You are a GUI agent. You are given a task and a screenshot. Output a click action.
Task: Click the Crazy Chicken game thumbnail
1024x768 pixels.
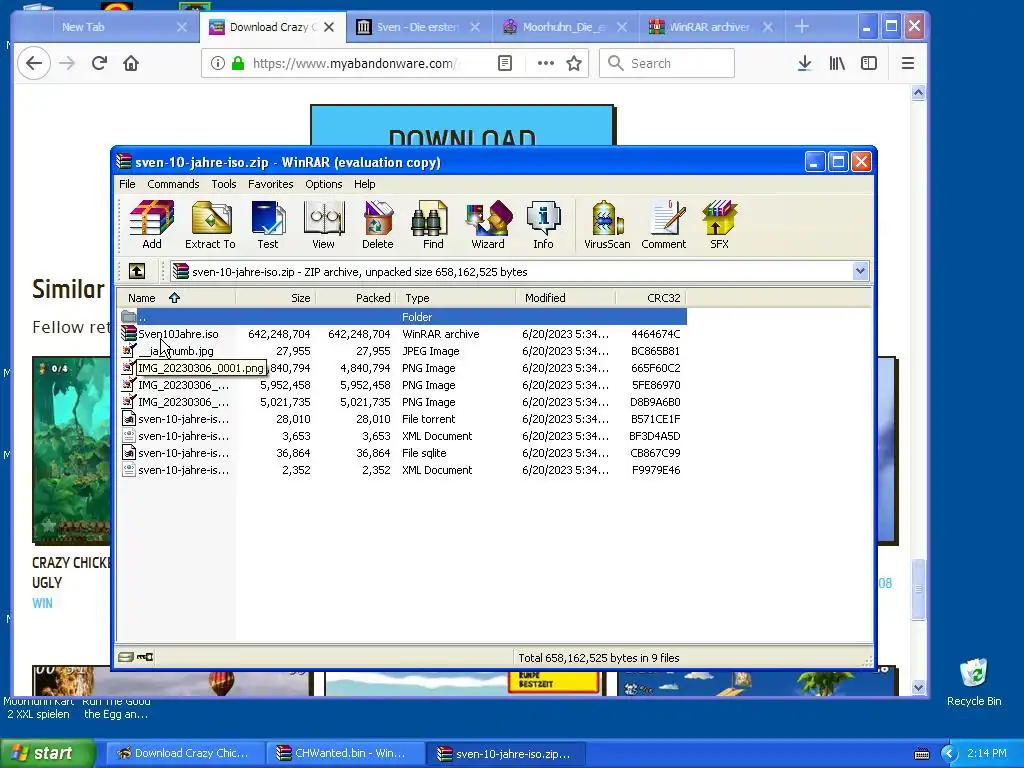71,451
